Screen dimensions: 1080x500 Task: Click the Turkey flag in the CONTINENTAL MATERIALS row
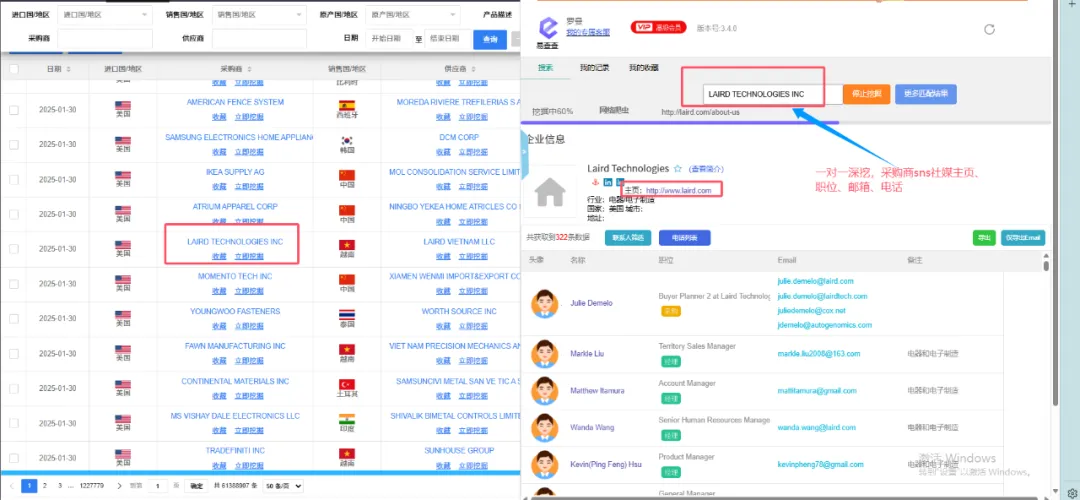346,384
